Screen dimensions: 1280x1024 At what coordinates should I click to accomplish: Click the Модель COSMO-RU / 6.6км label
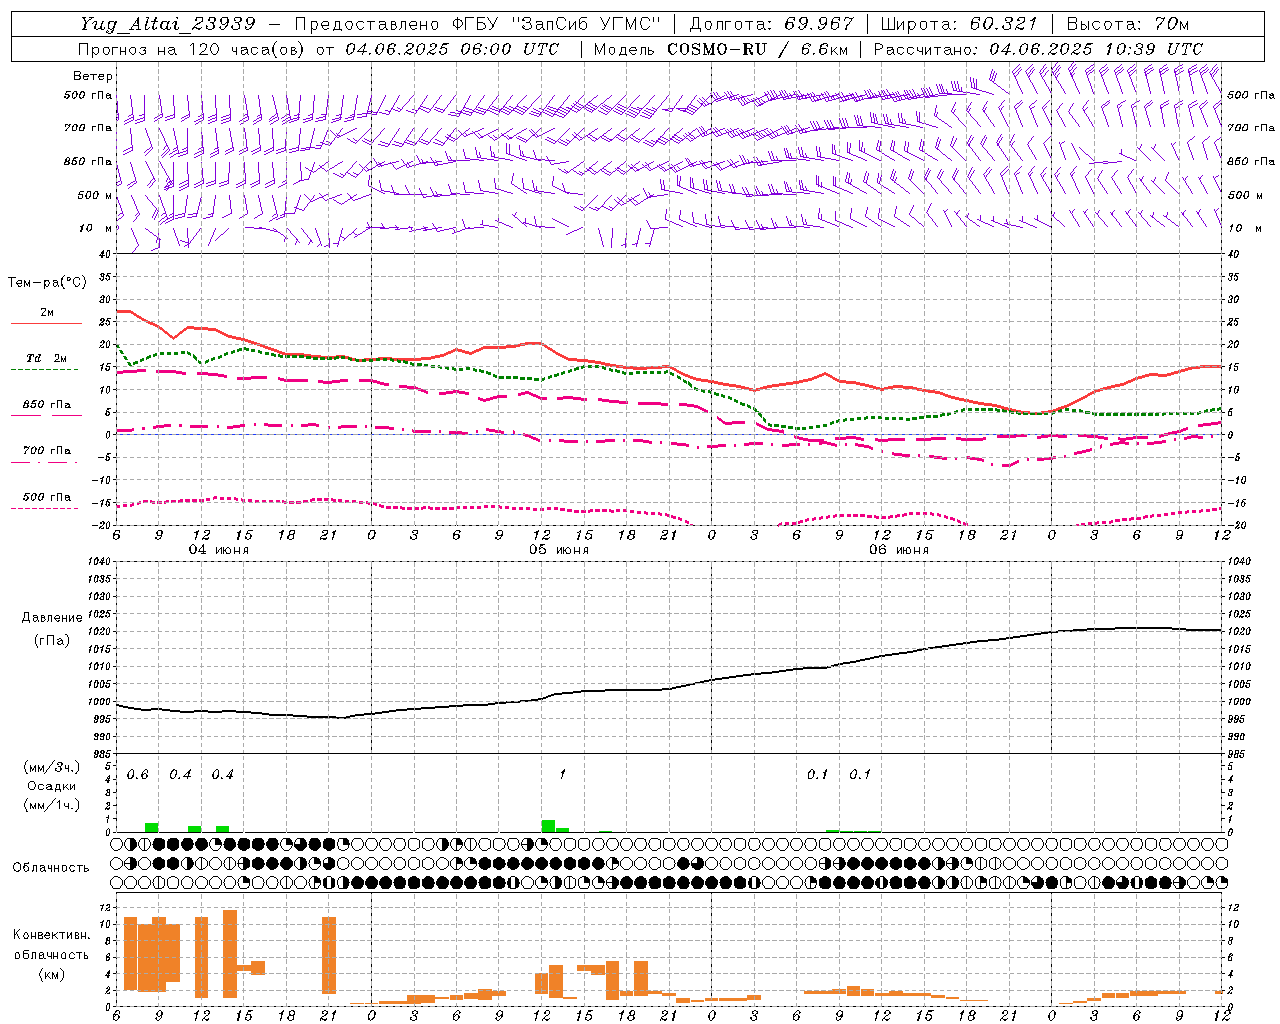click(x=721, y=49)
